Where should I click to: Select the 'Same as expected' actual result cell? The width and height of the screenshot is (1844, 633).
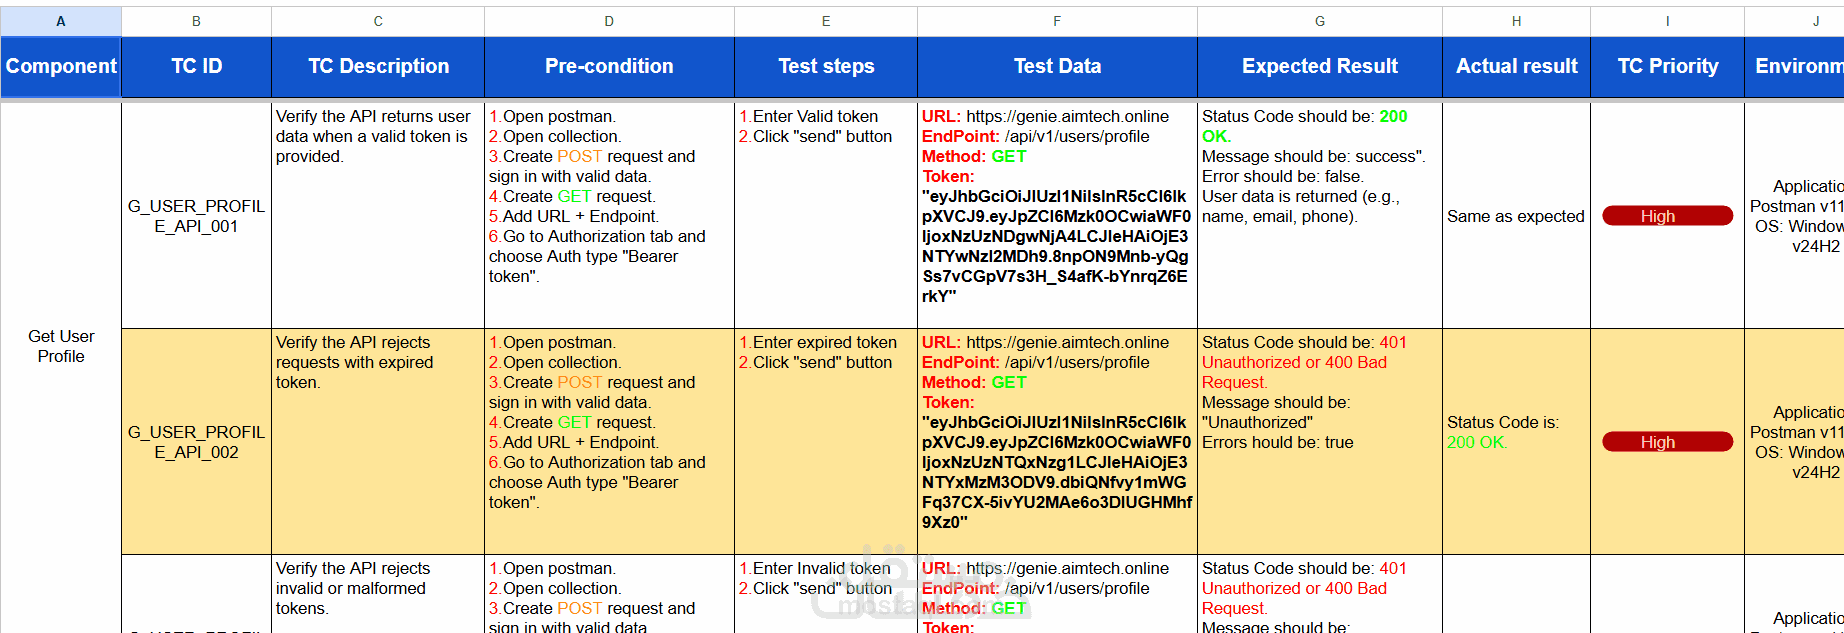click(1516, 216)
